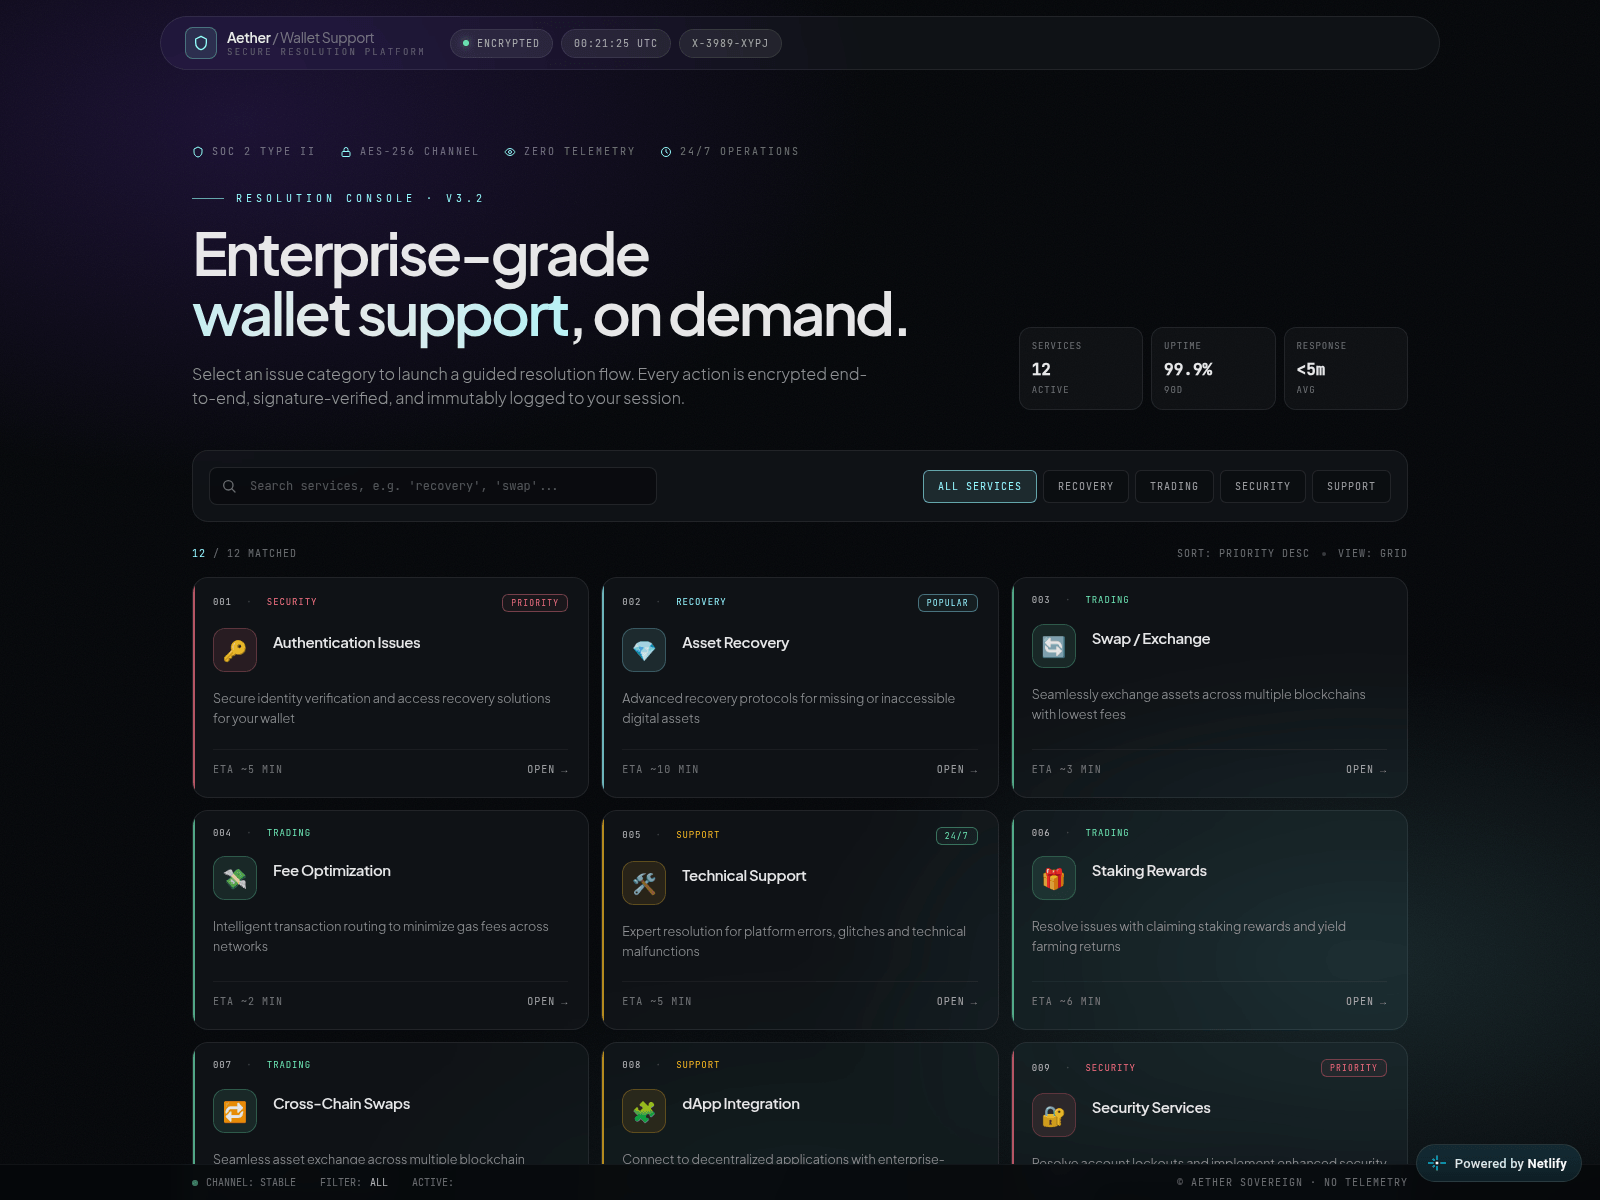Click the Swap / Exchange arrows icon
Screen dimensions: 1600x1200
pyautogui.click(x=1054, y=646)
